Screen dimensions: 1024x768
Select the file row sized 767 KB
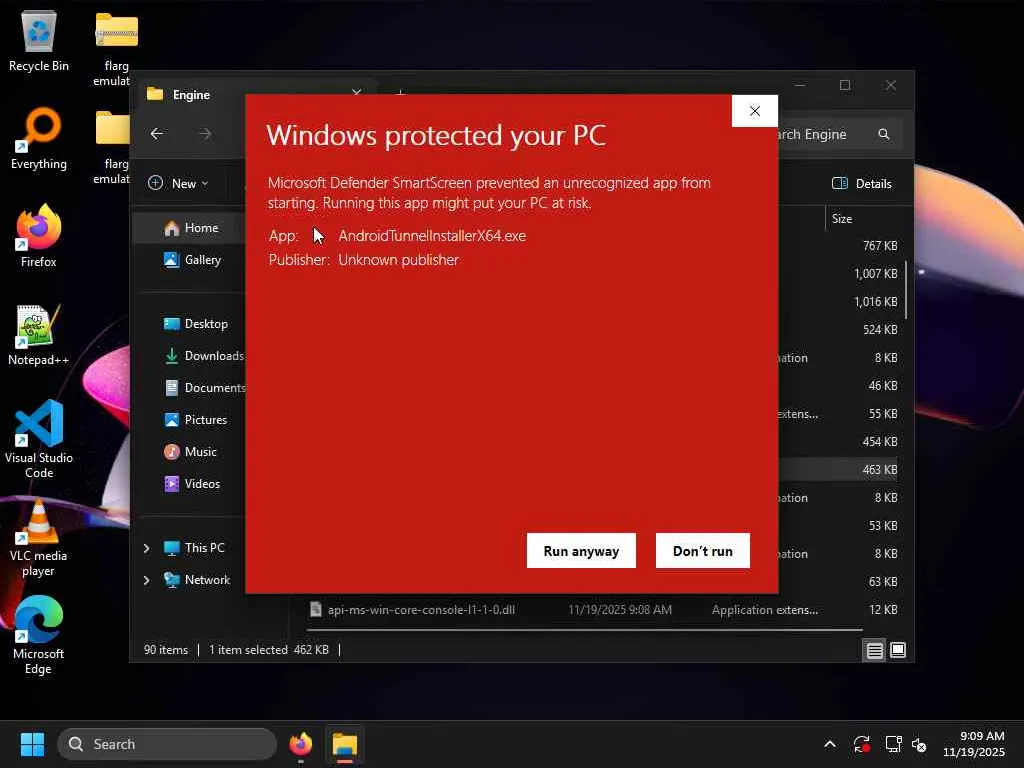[839, 246]
